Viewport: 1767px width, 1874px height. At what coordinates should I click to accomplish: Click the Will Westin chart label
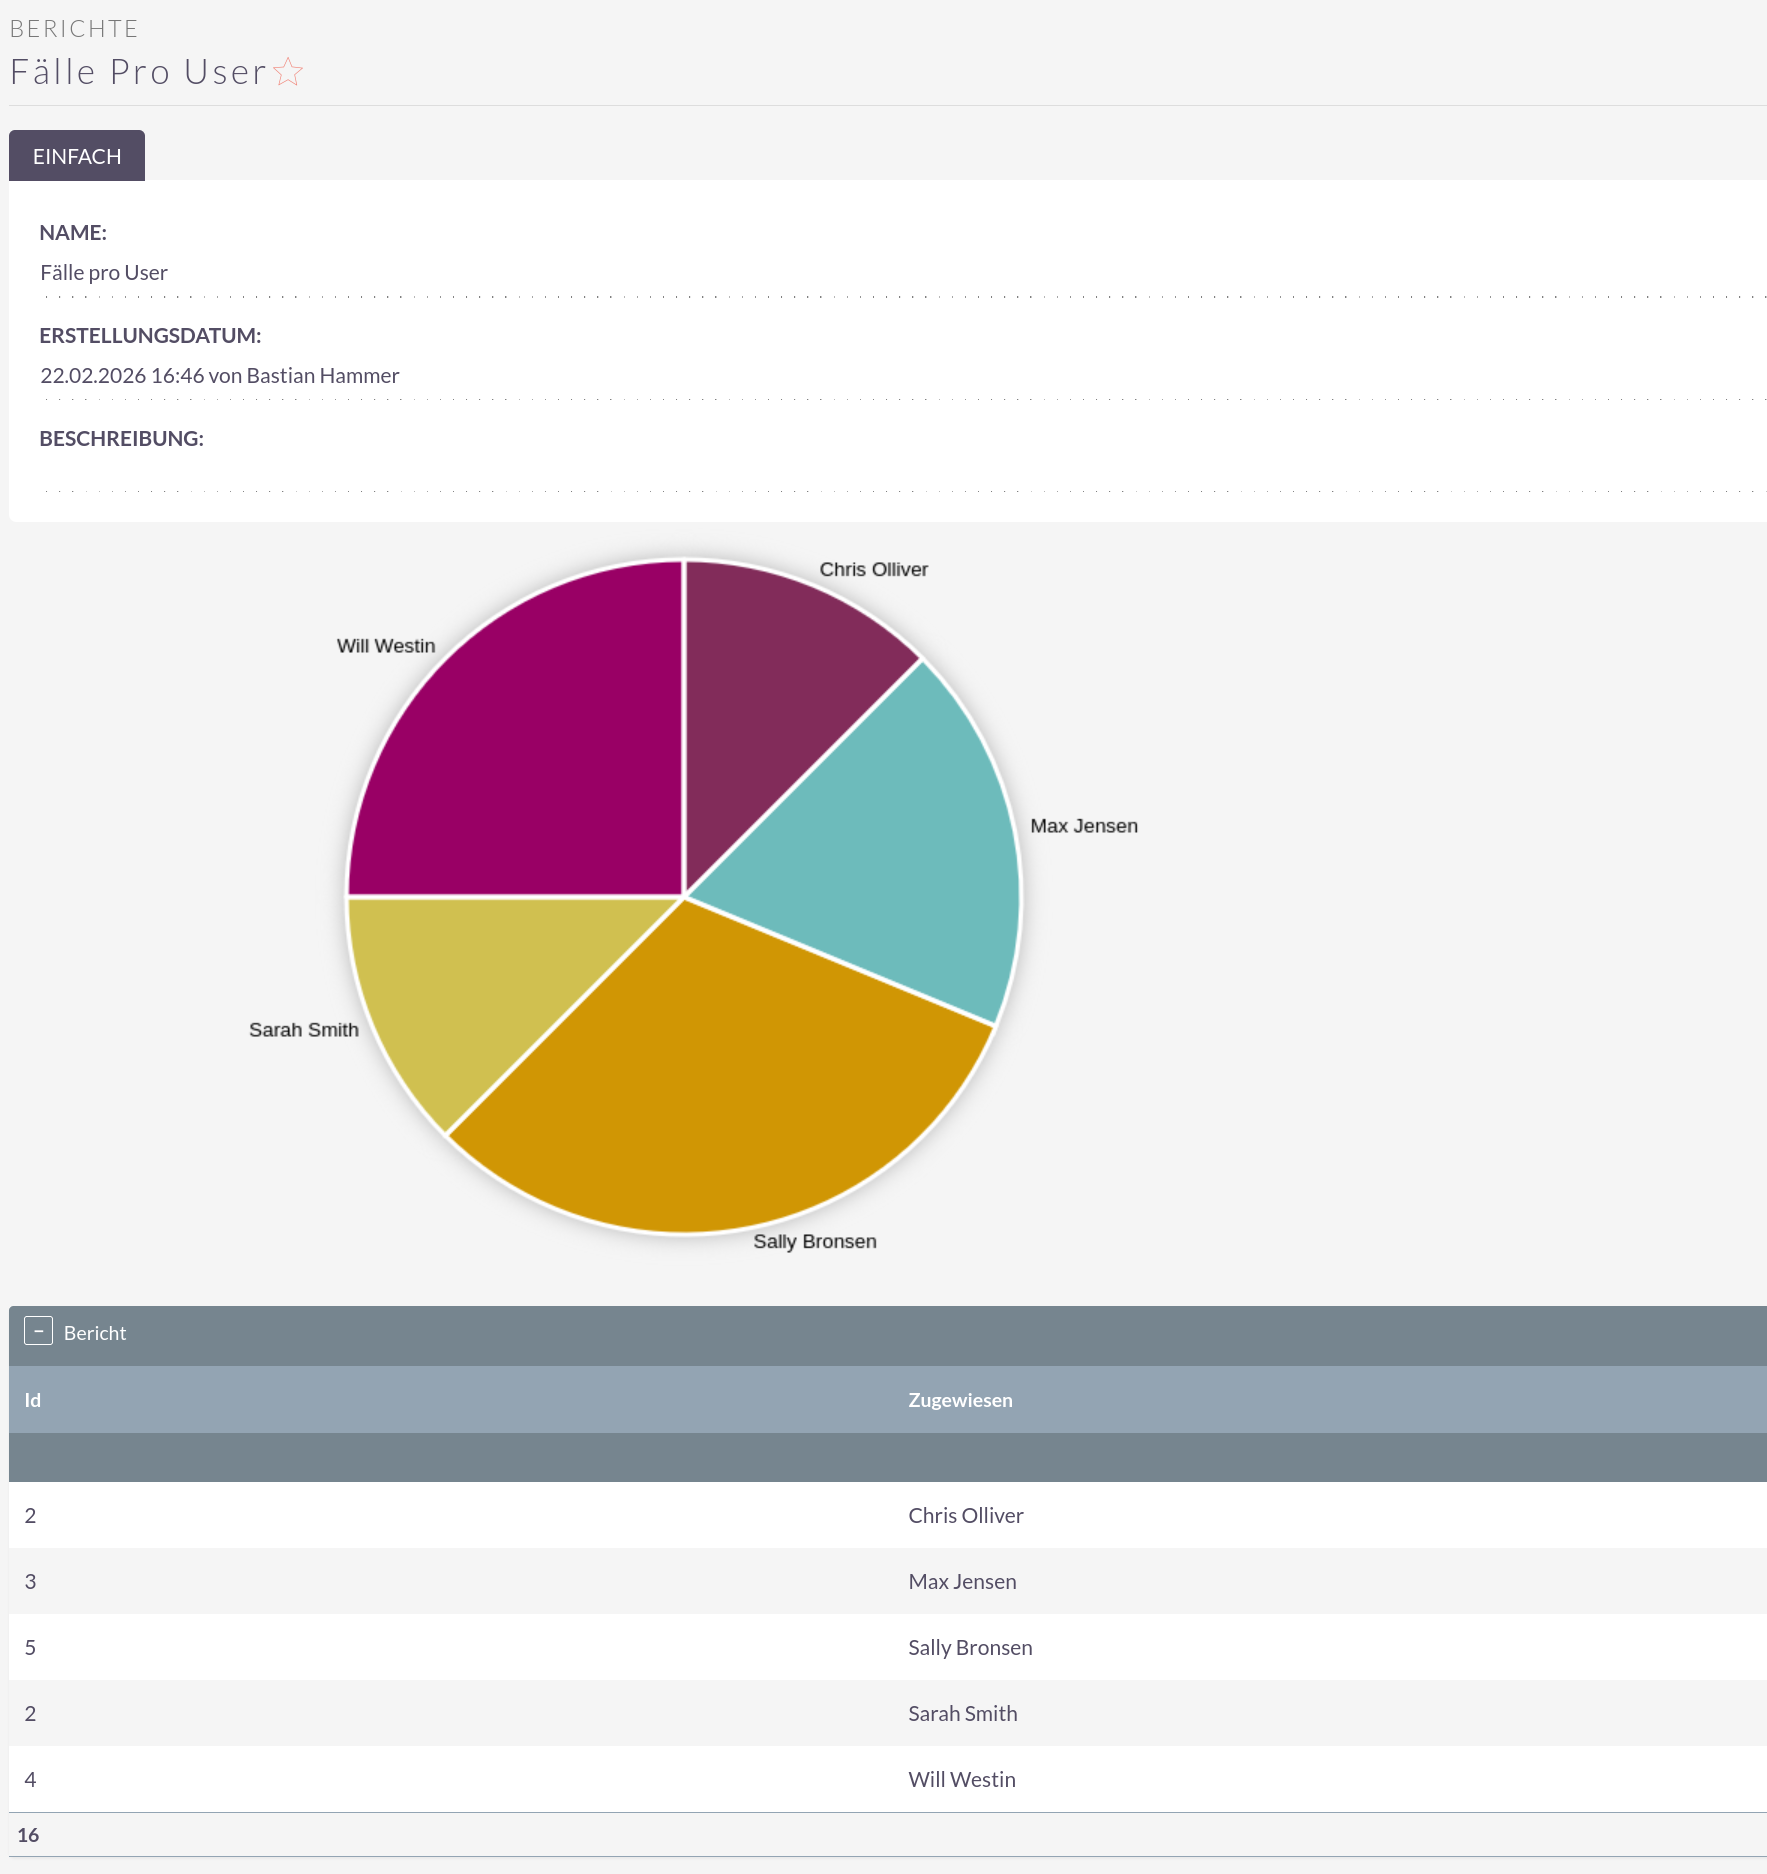386,646
